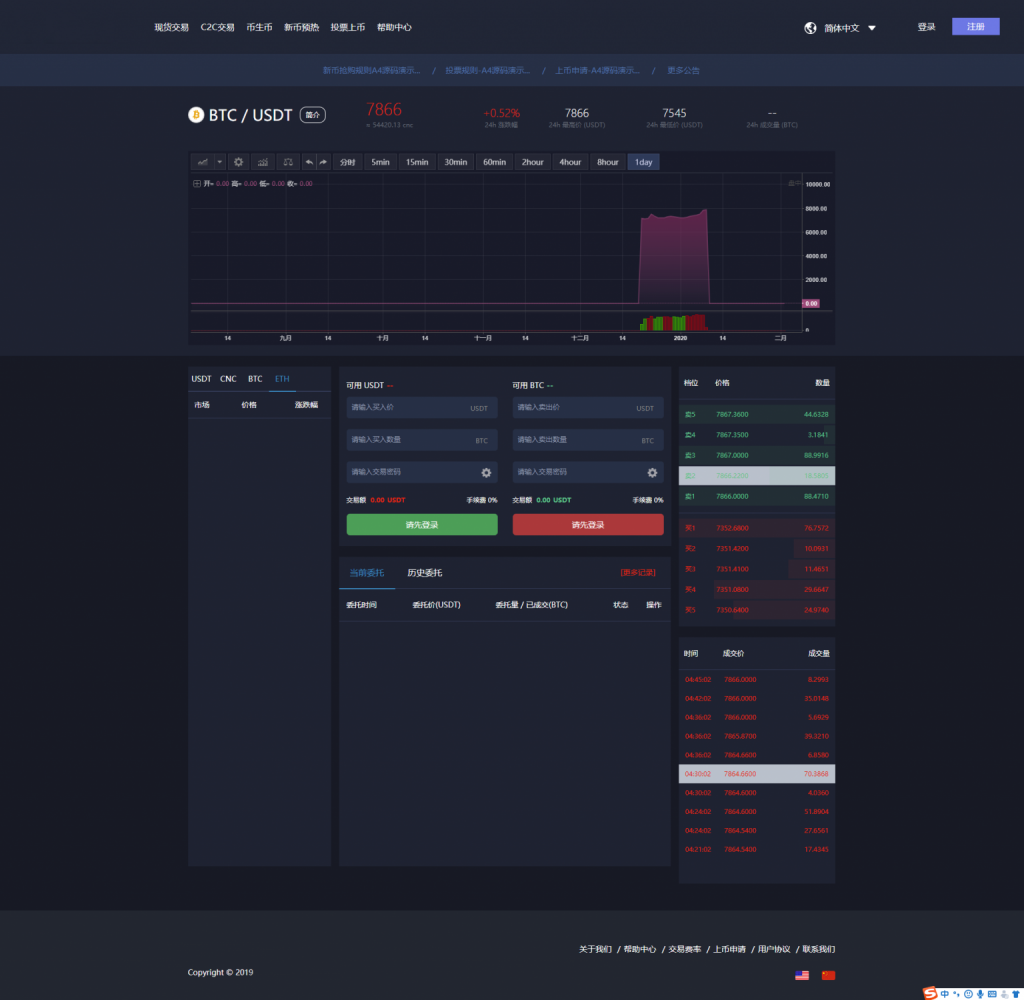The height and width of the screenshot is (1000, 1024).
Task: Undo last chart action arrow
Action: click(309, 162)
